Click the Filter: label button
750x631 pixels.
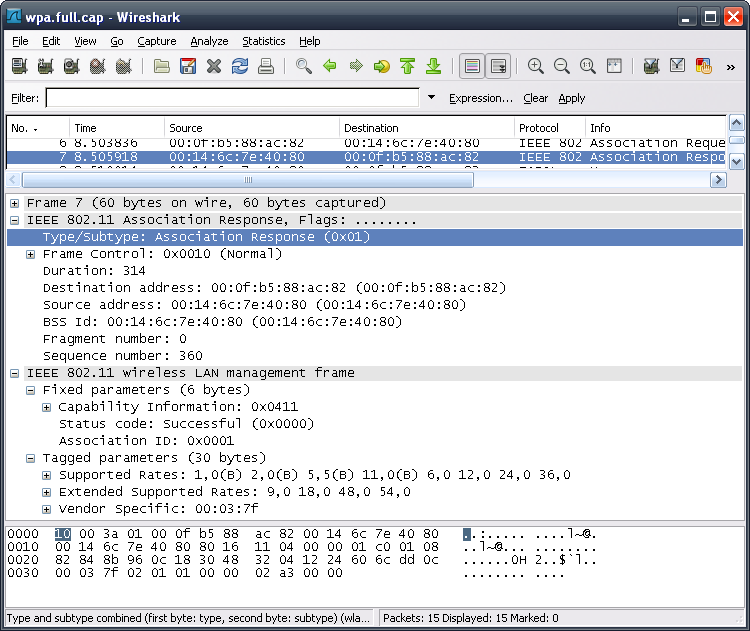coord(25,98)
